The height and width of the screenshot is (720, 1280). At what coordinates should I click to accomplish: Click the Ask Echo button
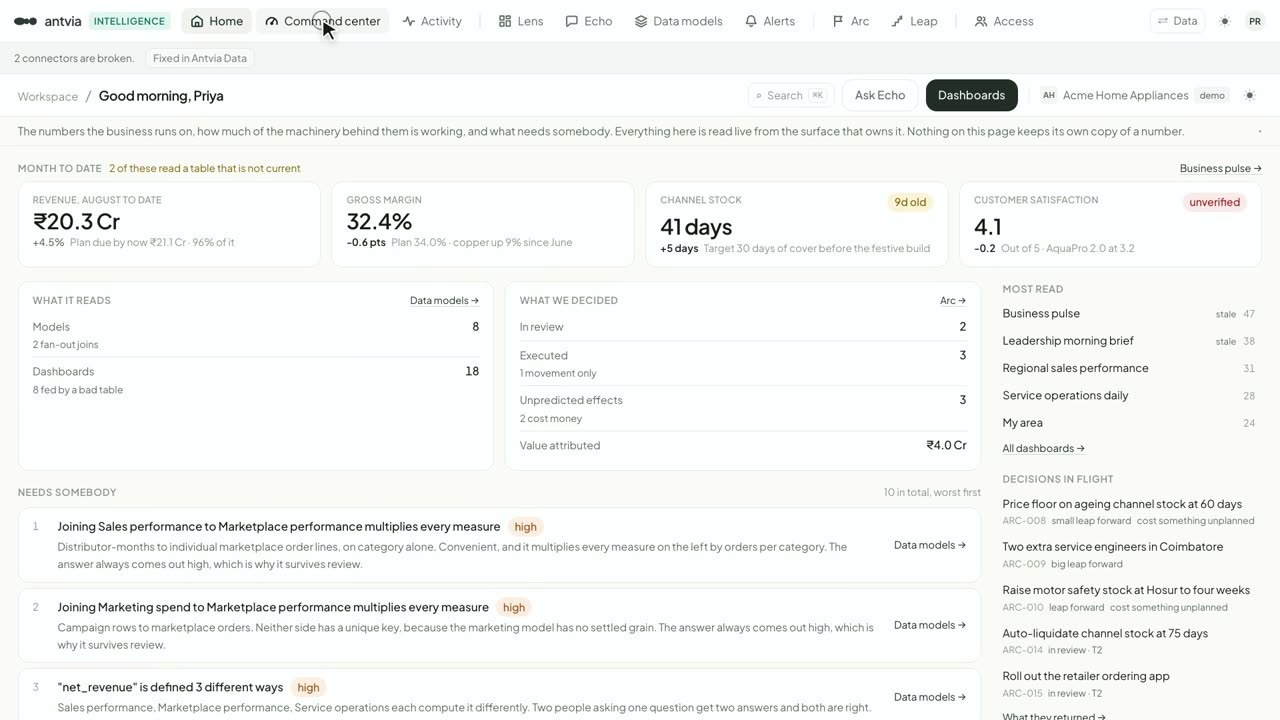tap(880, 95)
